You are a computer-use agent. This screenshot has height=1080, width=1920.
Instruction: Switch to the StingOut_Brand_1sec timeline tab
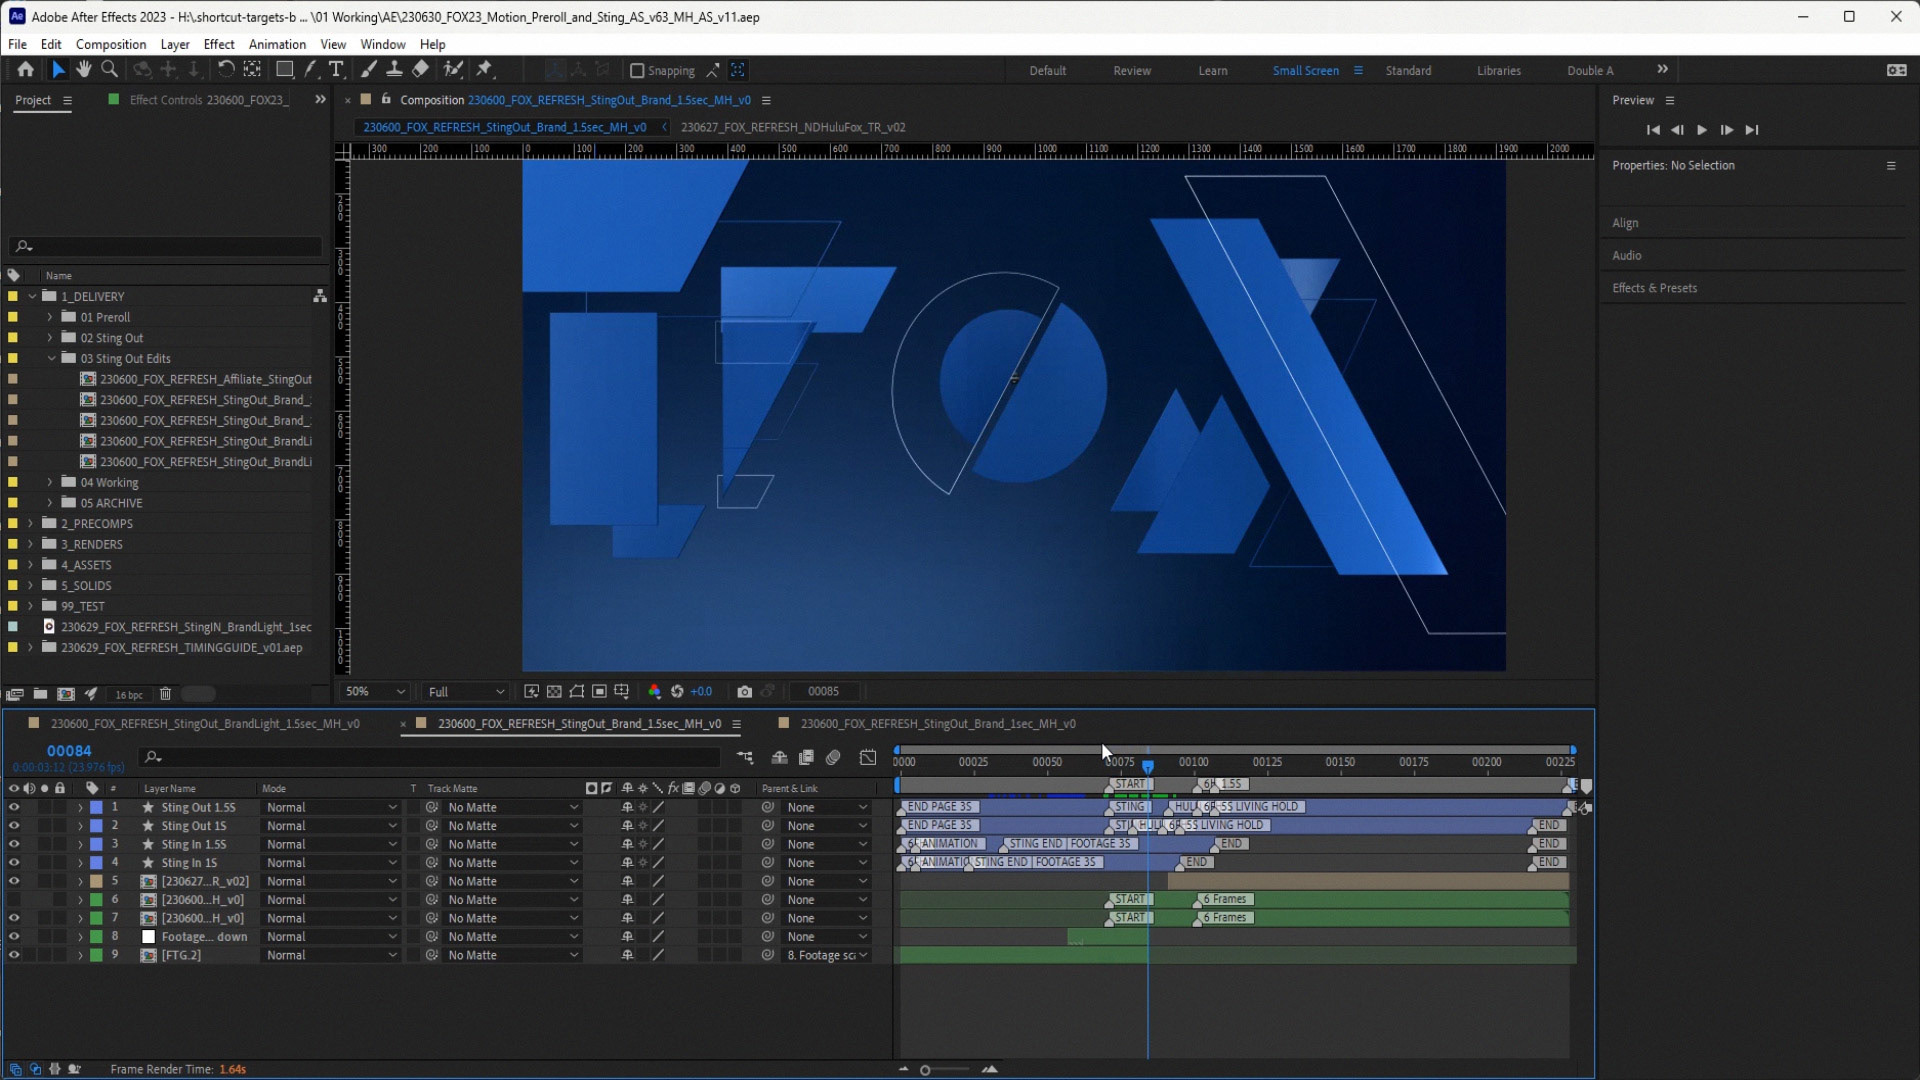pyautogui.click(x=937, y=724)
